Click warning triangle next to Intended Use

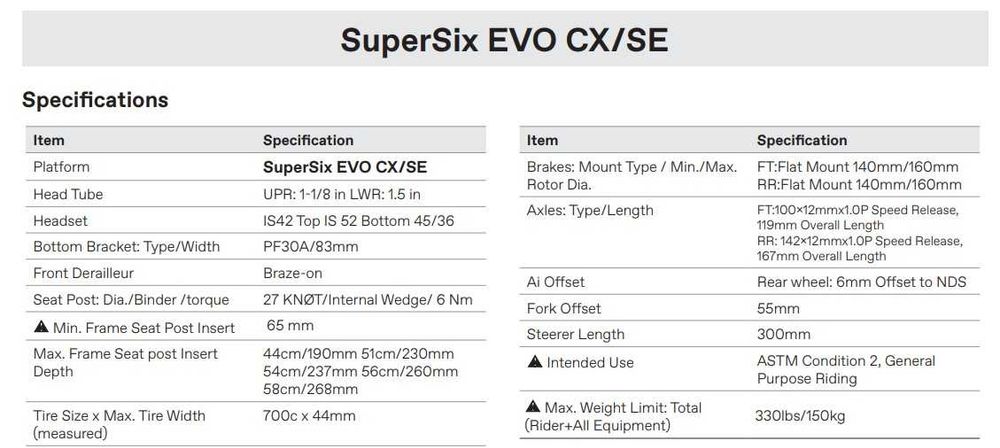pyautogui.click(x=535, y=362)
